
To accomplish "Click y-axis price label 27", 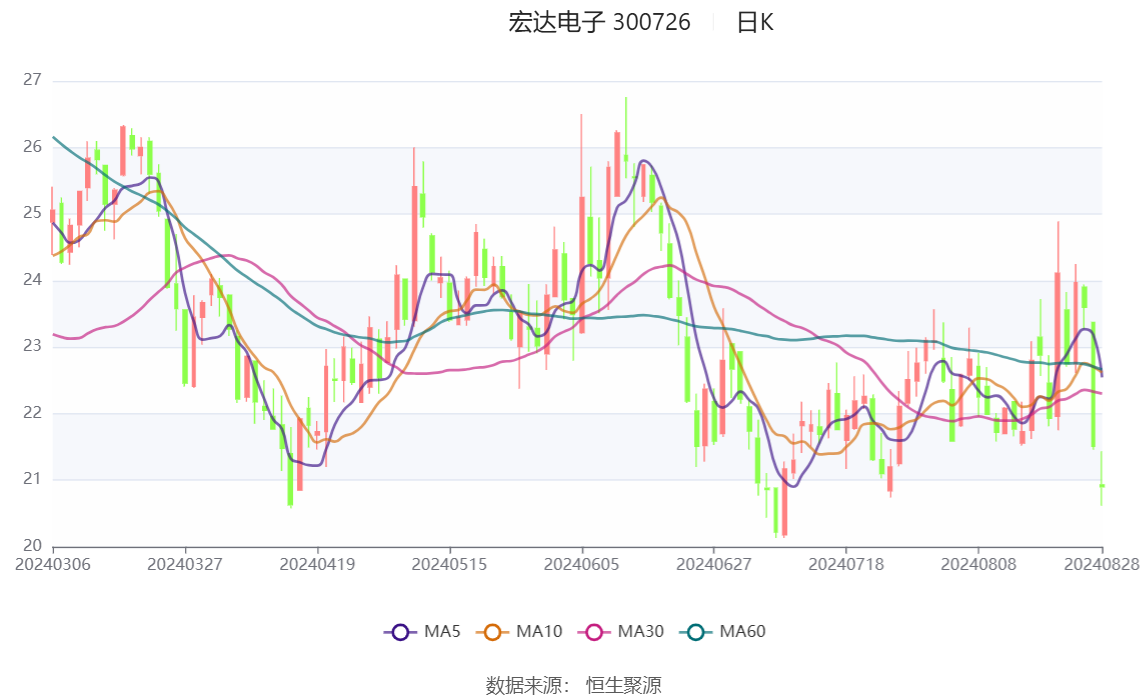I will click(32, 80).
